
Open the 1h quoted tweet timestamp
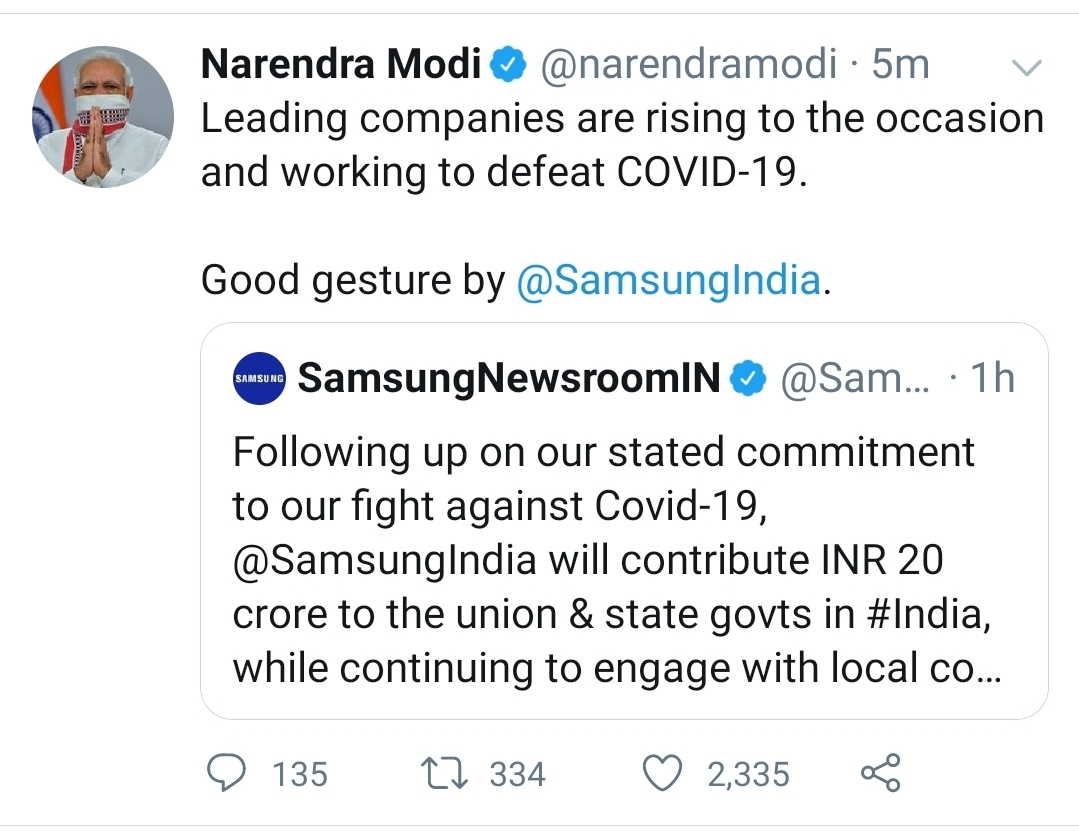pos(992,378)
